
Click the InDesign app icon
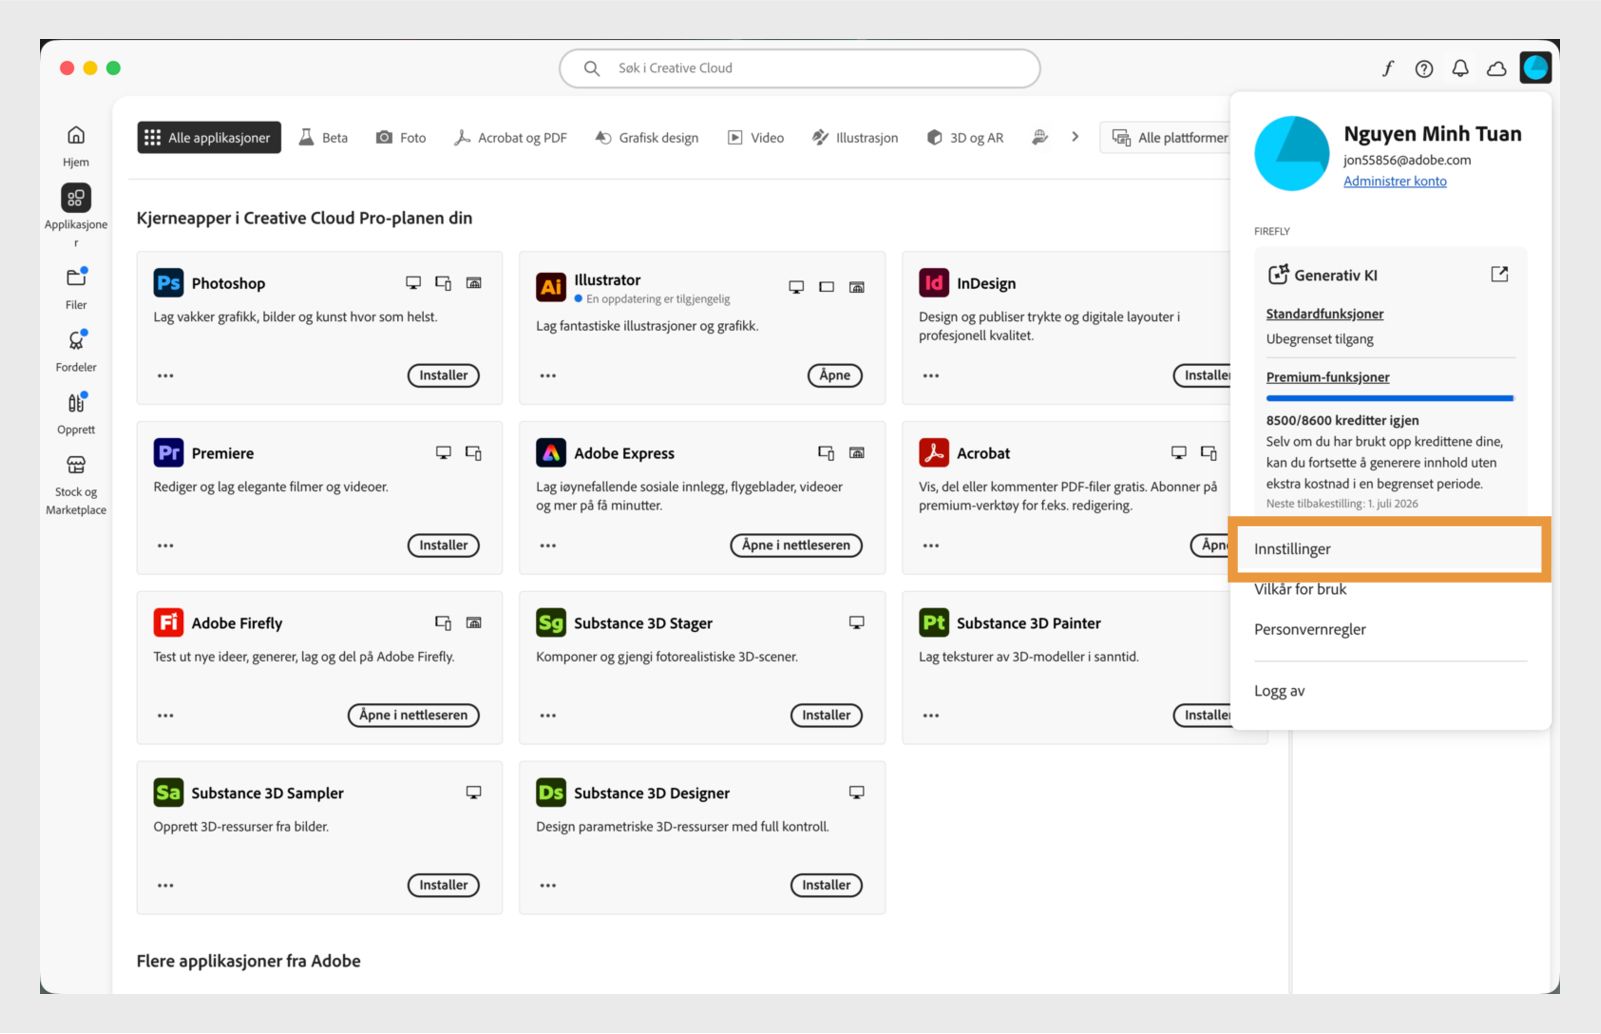coord(934,283)
